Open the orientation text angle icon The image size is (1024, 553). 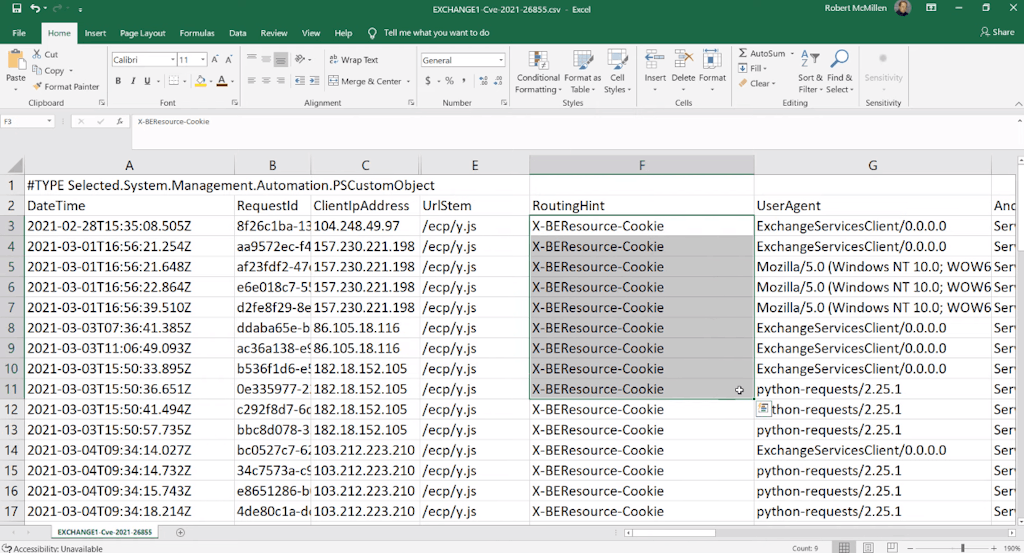click(x=300, y=59)
